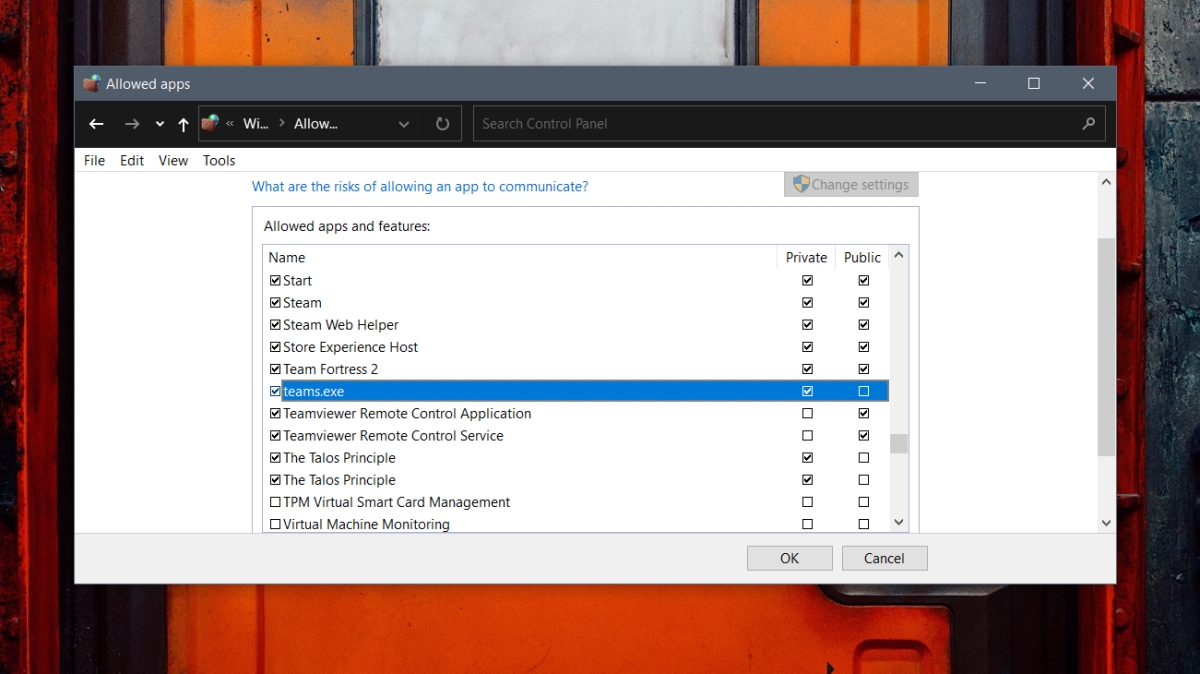Select Teamviewer Remote Control Application row

(x=576, y=413)
